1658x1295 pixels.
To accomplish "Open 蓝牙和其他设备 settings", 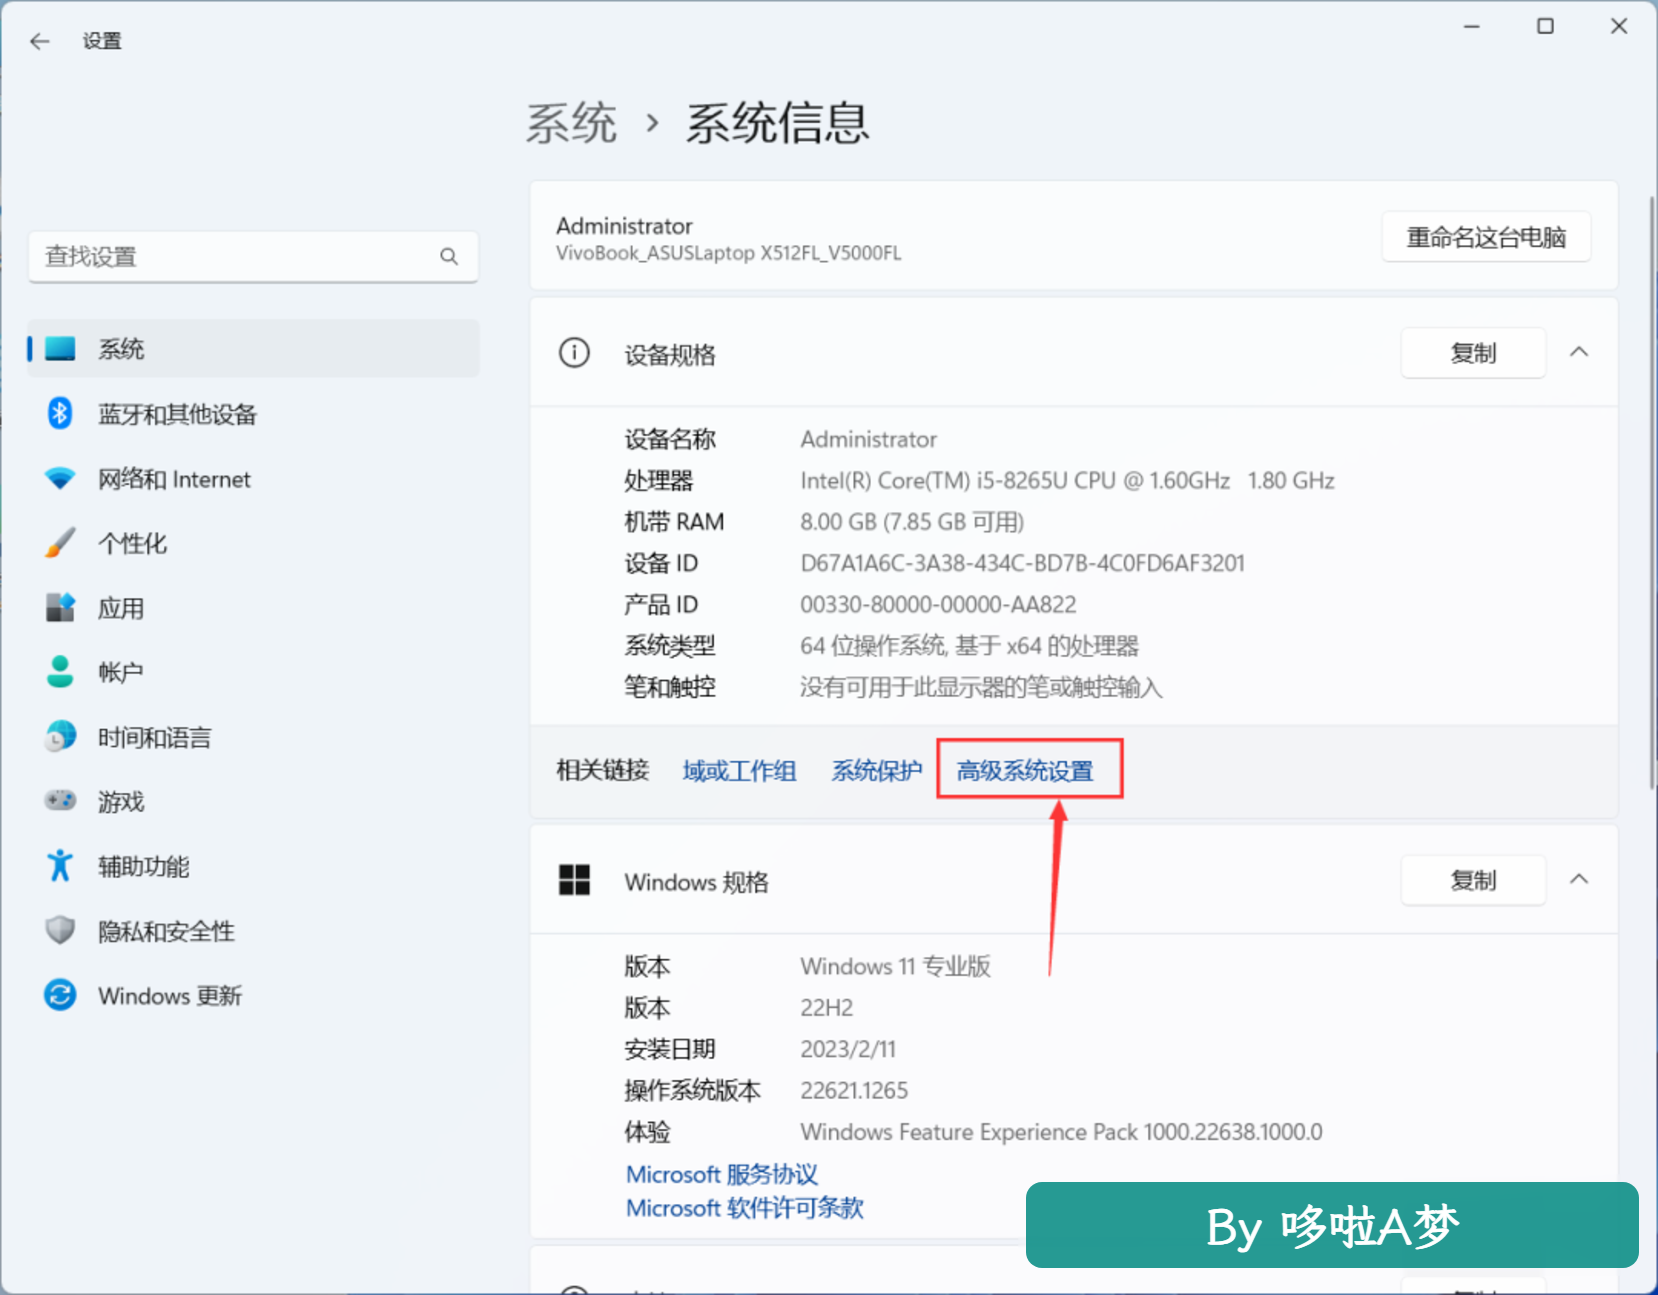I will [253, 413].
